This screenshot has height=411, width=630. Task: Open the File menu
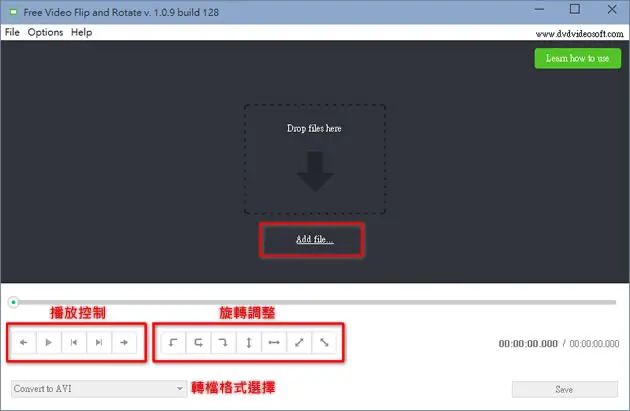(12, 32)
